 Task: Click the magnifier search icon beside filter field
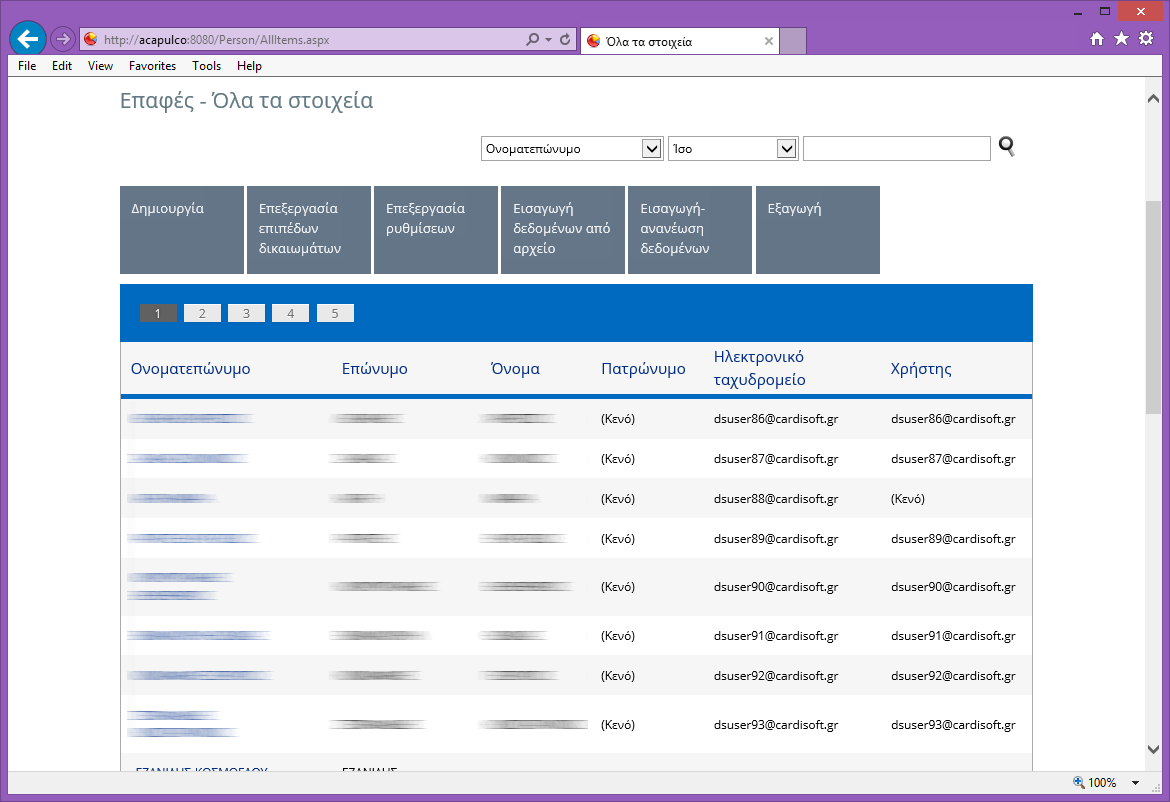point(1007,147)
